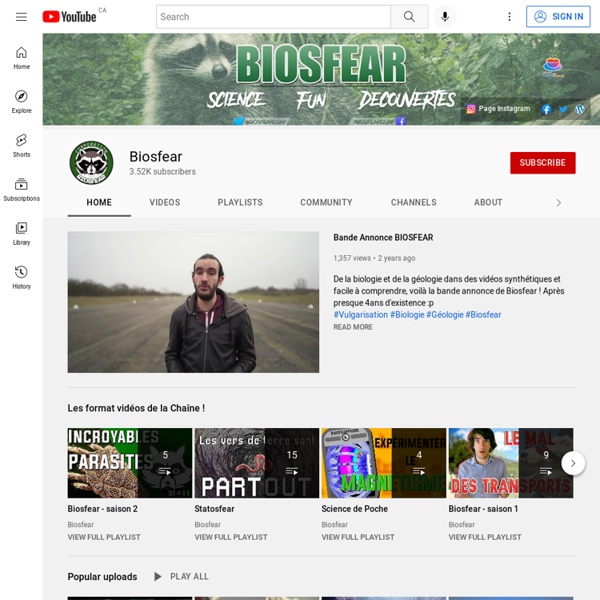Click the Les format vidéos section title
Screen dimensions: 600x600
click(x=136, y=408)
